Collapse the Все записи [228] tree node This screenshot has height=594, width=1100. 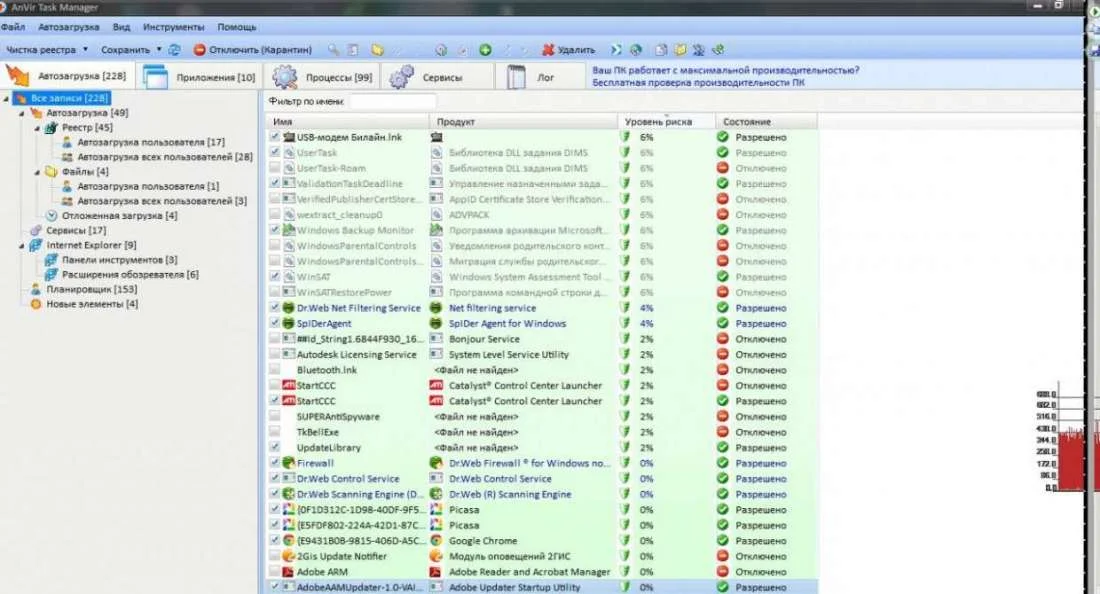6,98
